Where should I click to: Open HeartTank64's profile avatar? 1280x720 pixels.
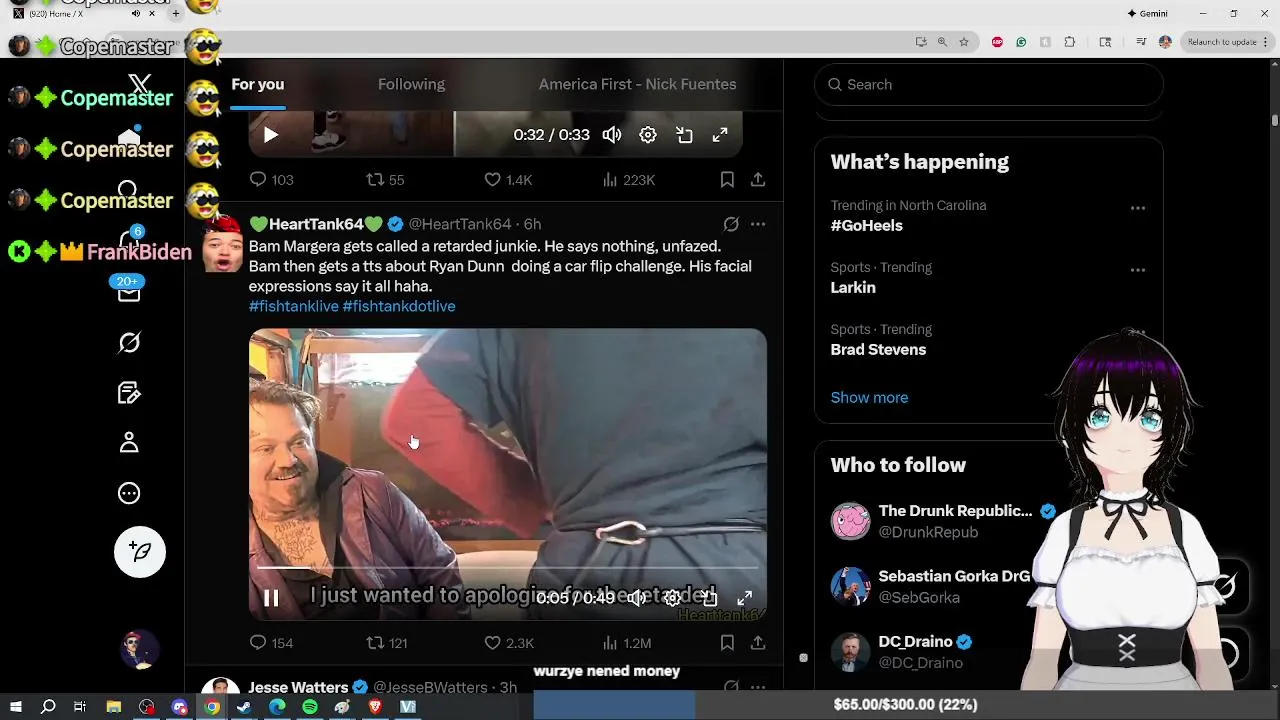coord(222,243)
